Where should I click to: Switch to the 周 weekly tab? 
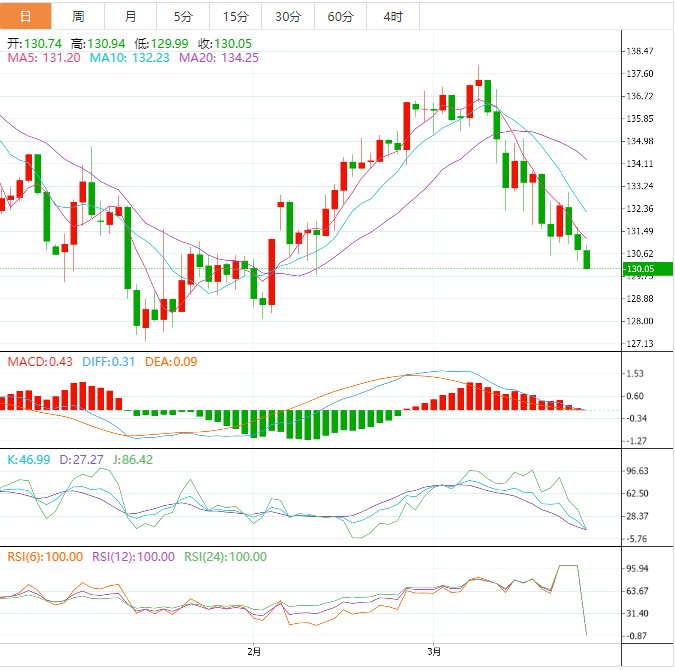point(78,16)
